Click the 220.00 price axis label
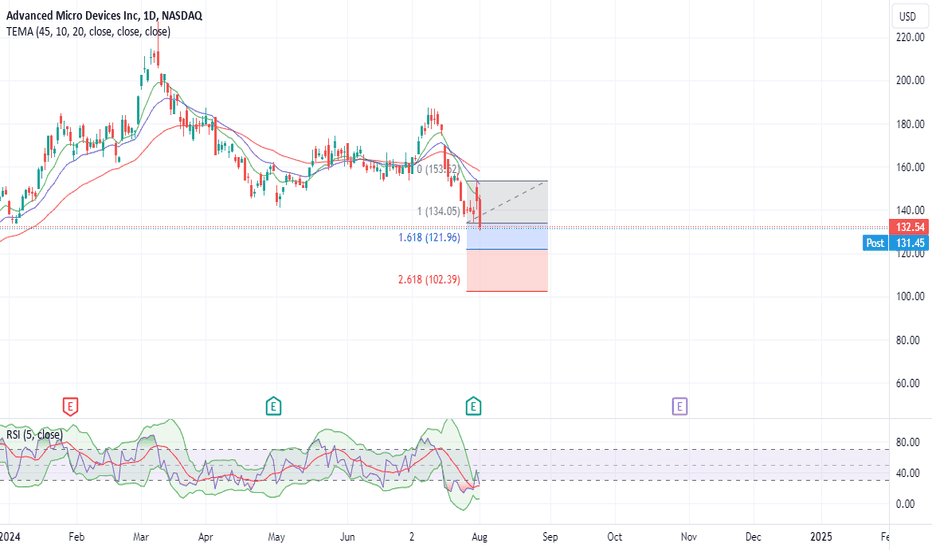 click(x=910, y=37)
